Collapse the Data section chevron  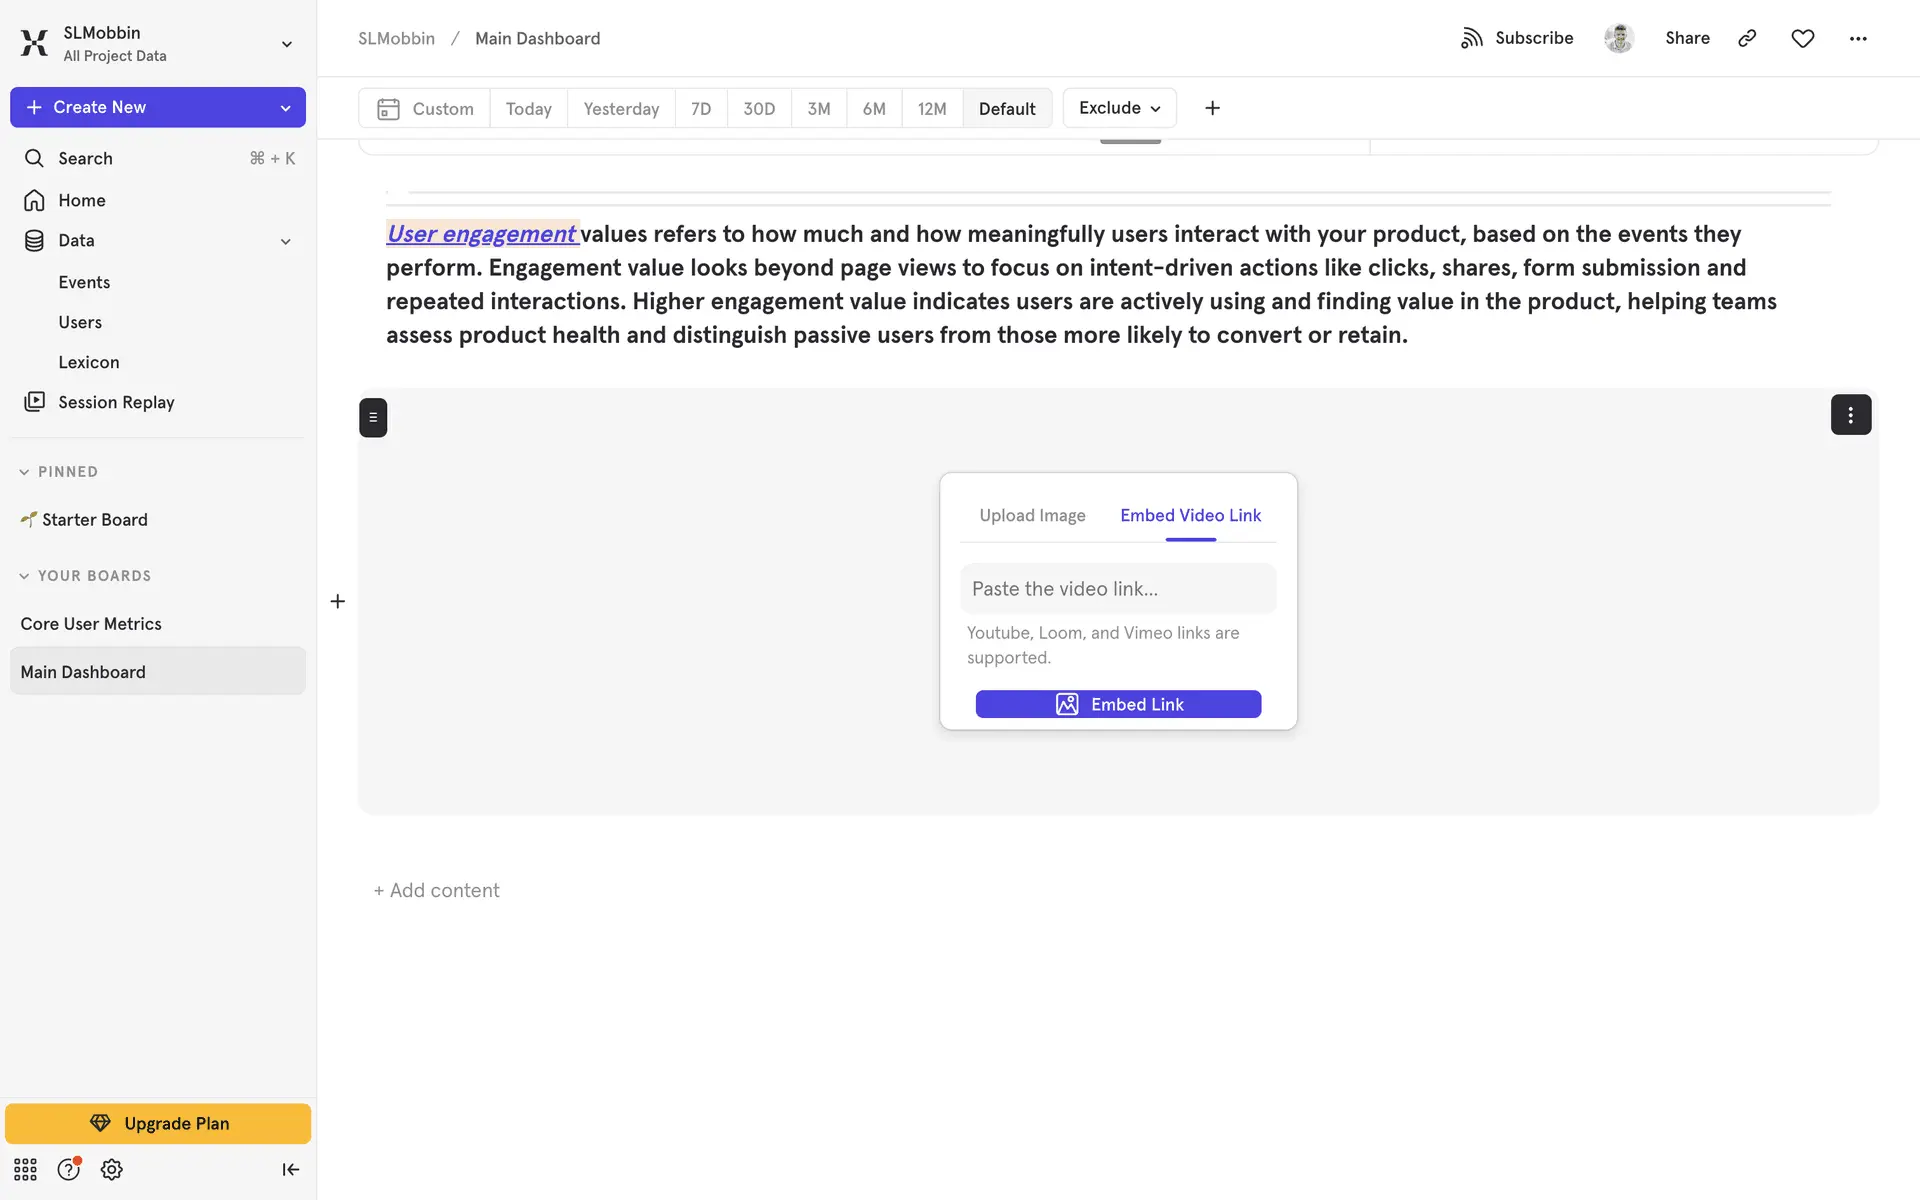pyautogui.click(x=285, y=241)
